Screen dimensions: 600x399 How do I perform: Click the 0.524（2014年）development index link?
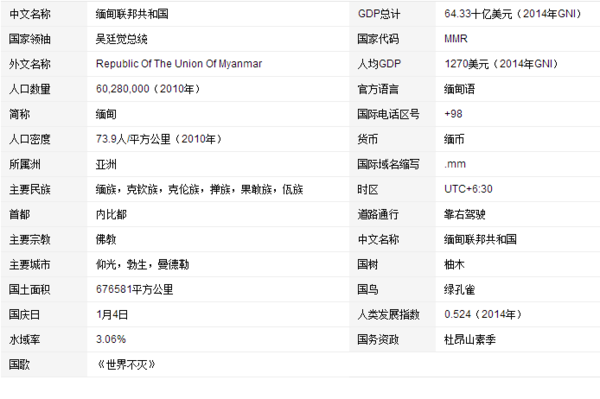pyautogui.click(x=483, y=314)
